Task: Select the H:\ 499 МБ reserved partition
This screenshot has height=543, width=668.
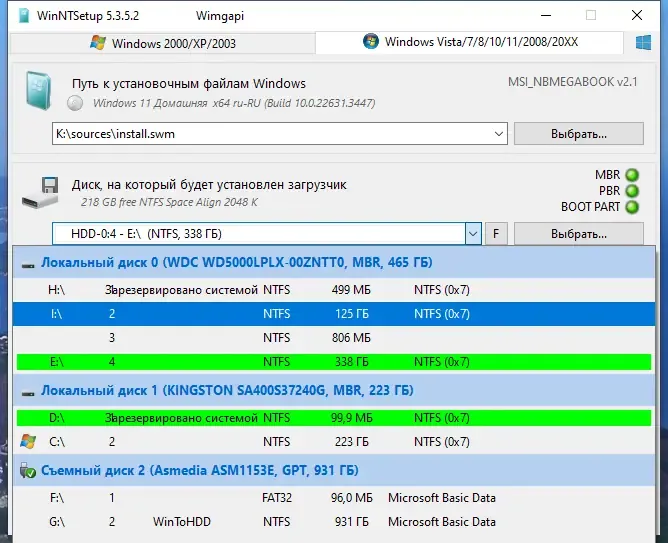Action: (x=334, y=290)
